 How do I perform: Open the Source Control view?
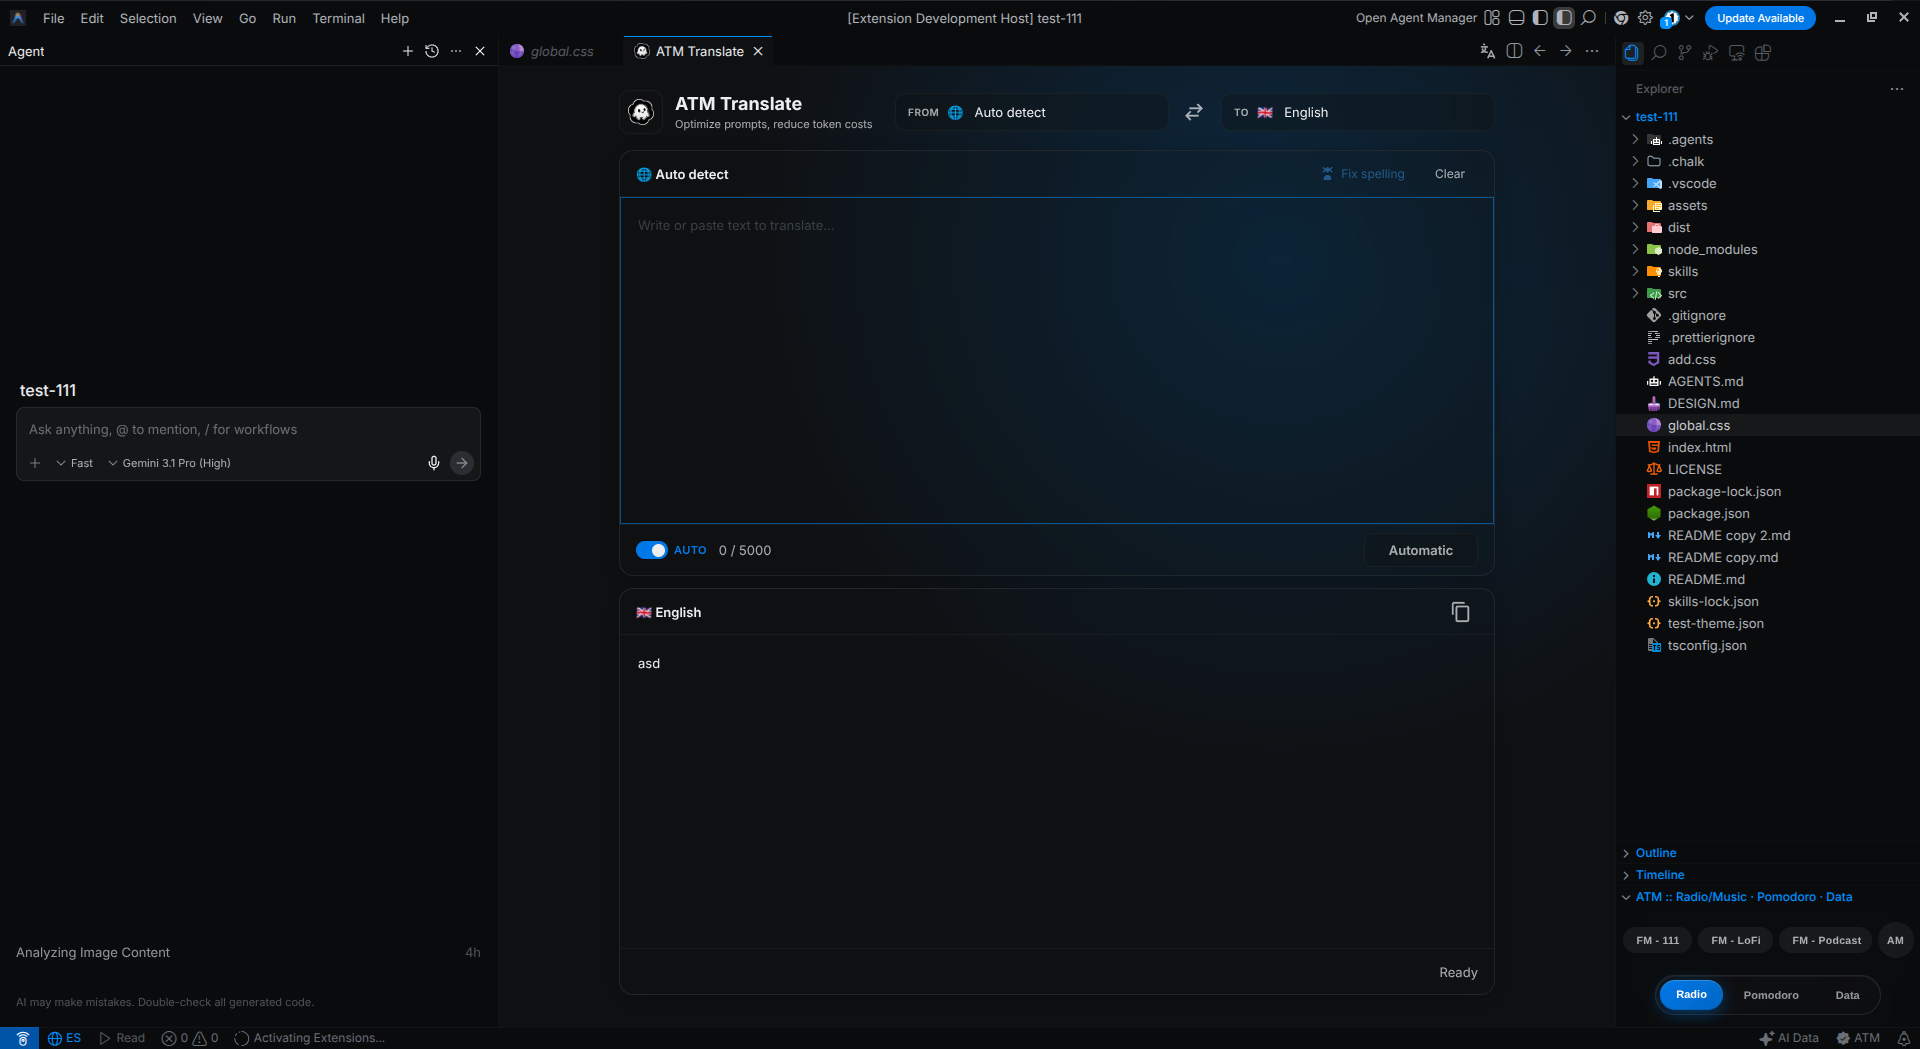(1685, 52)
